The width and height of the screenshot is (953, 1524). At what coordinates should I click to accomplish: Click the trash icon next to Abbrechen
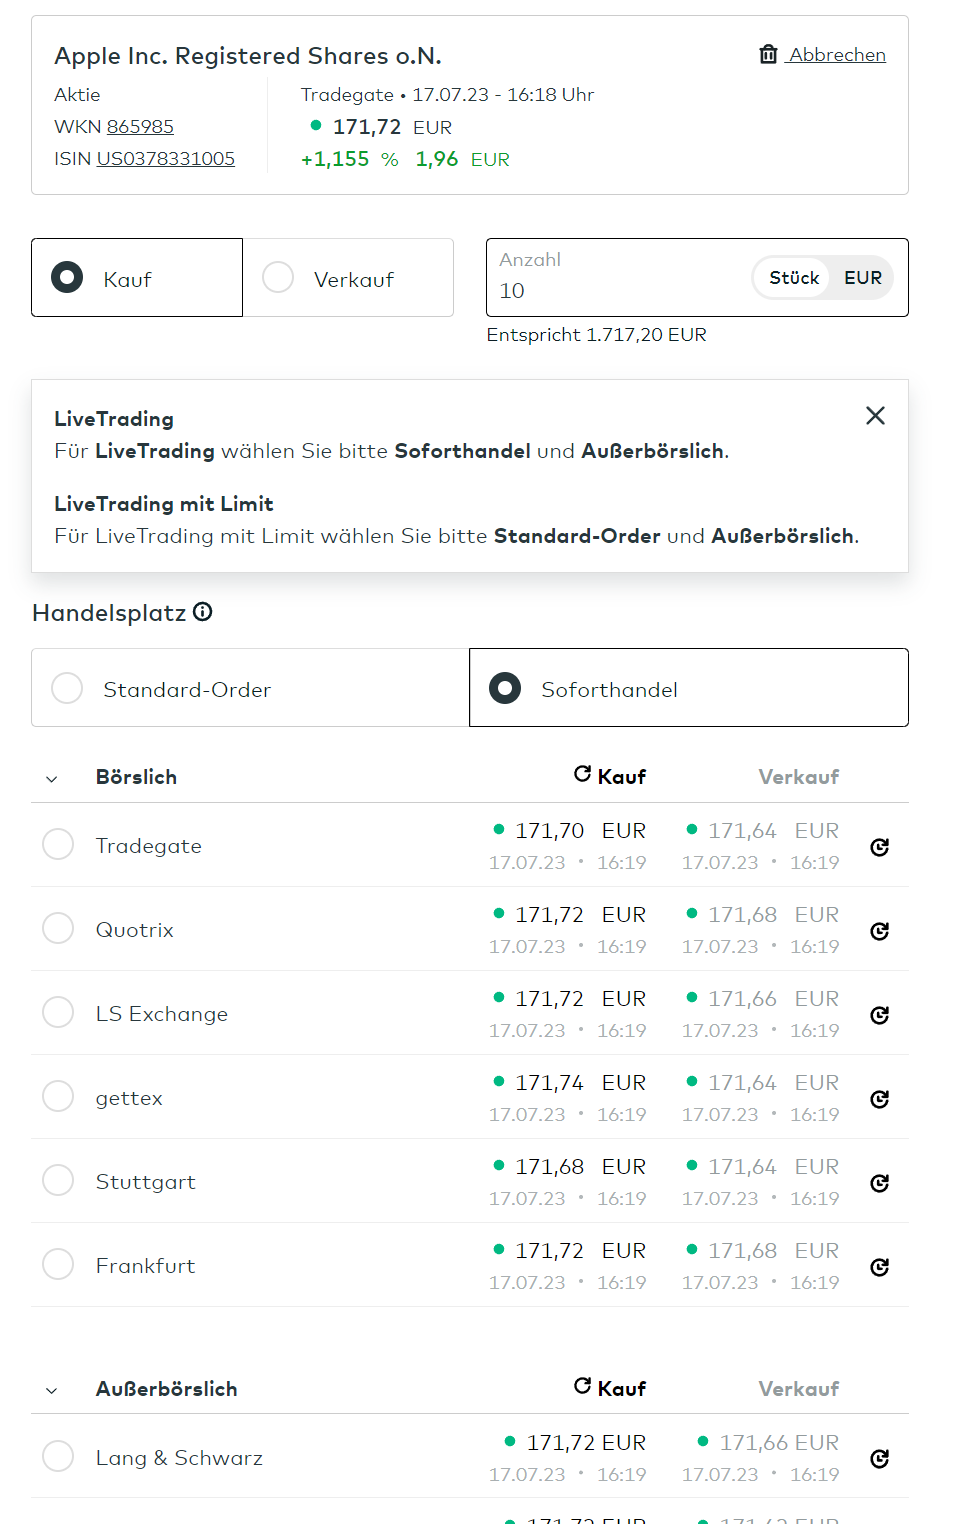pyautogui.click(x=768, y=54)
